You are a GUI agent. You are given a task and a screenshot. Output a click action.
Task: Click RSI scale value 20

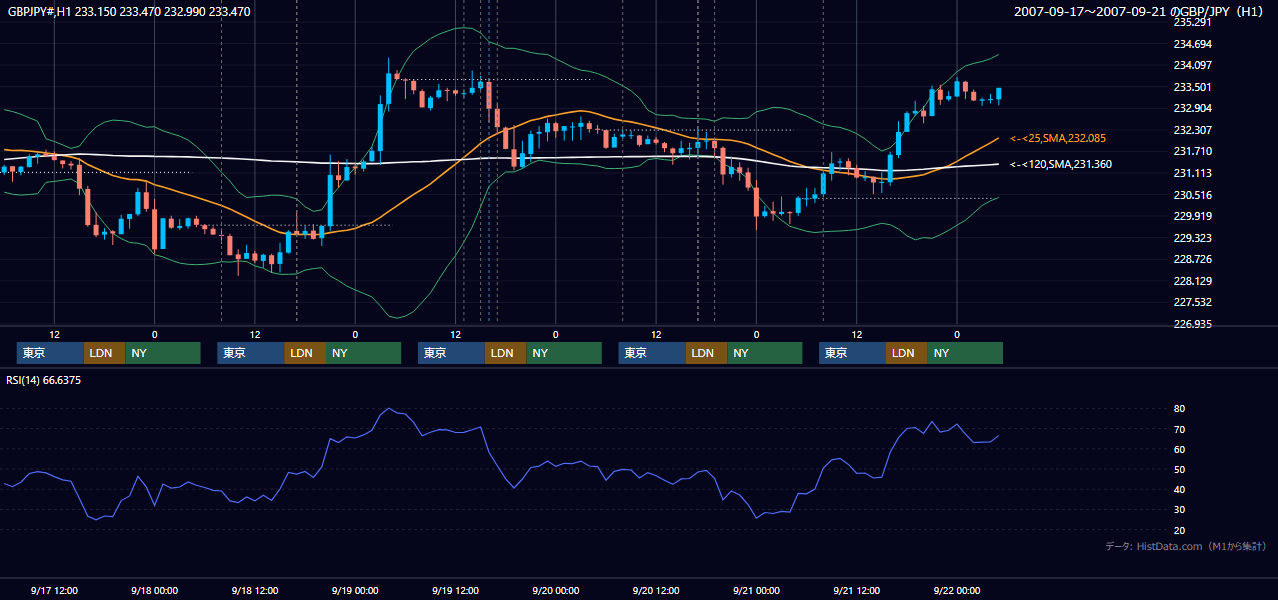(x=1180, y=530)
